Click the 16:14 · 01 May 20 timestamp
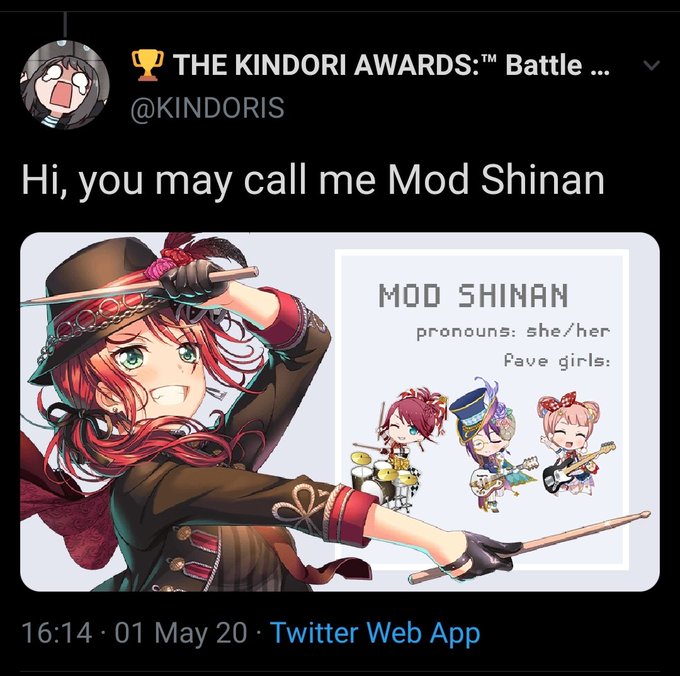 tap(134, 632)
